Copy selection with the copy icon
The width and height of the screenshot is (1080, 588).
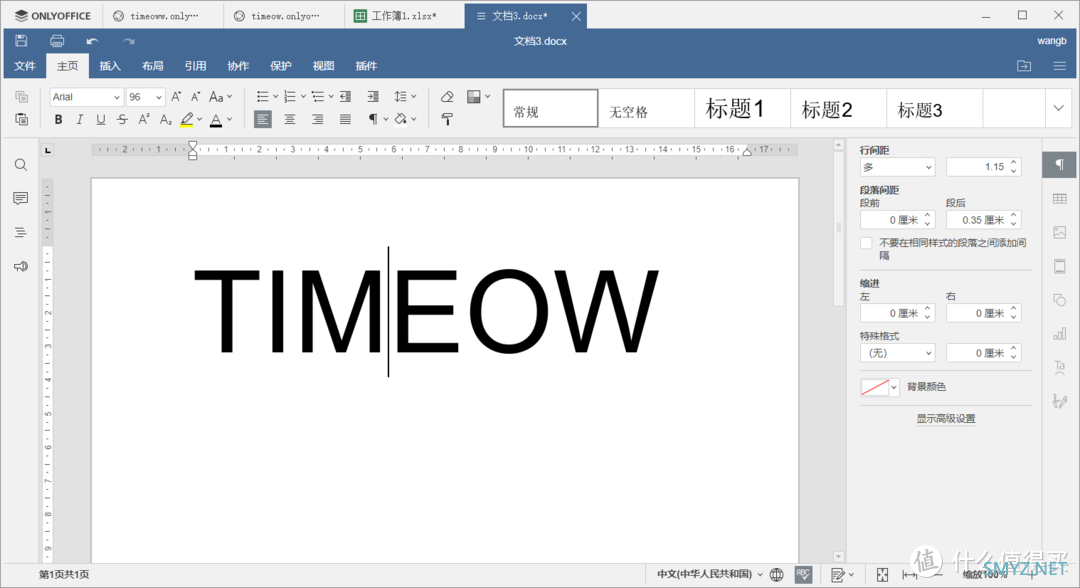pyautogui.click(x=21, y=96)
